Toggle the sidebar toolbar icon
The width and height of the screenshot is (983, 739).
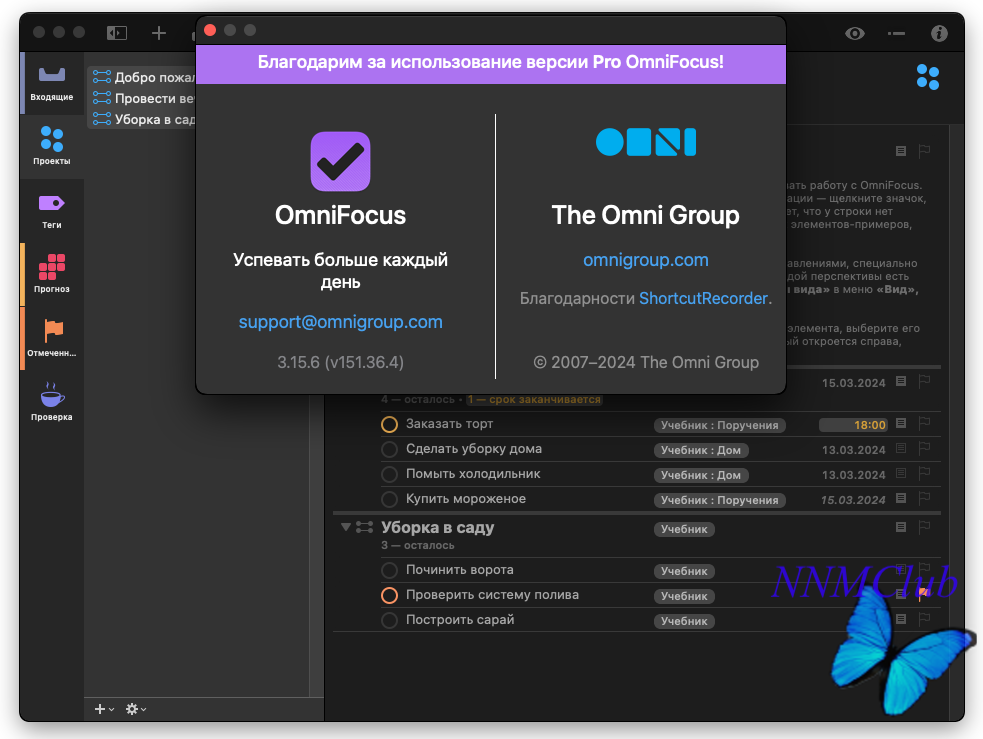pos(117,33)
